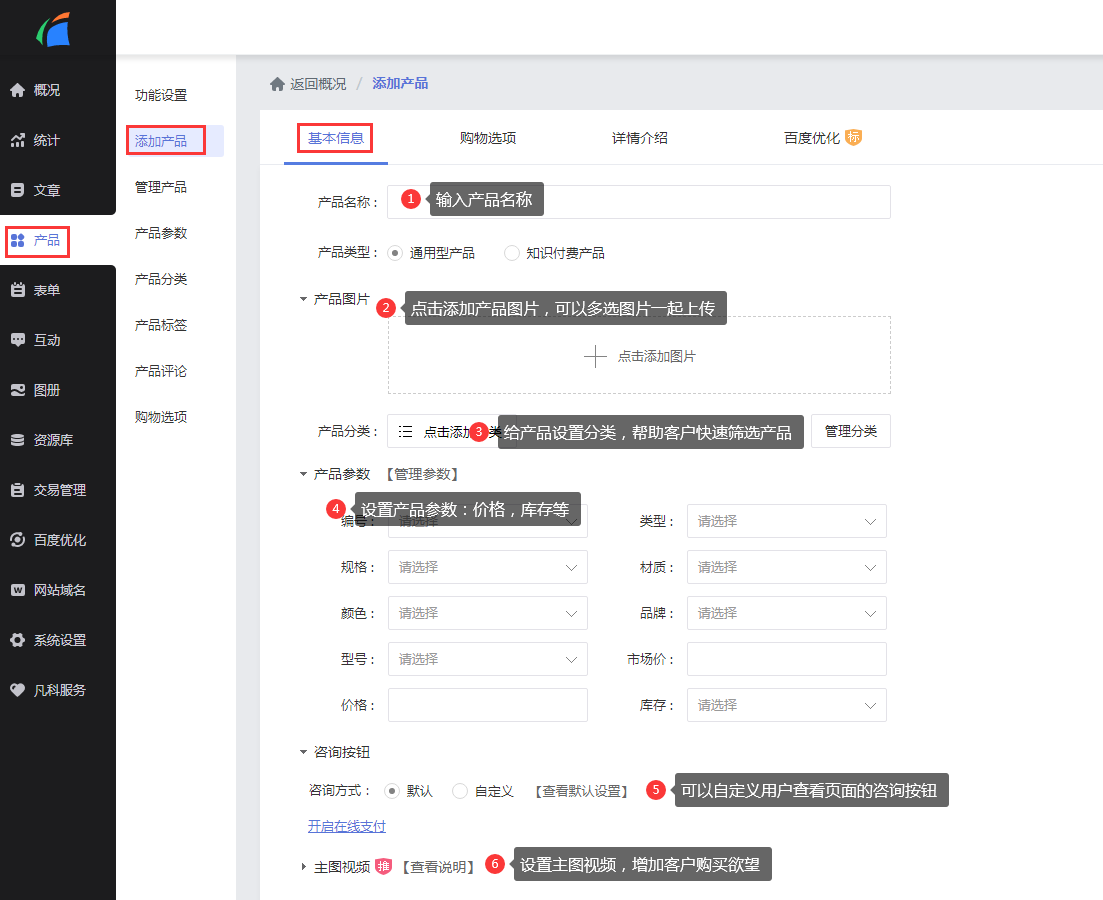The width and height of the screenshot is (1103, 900).
Task: Click the 文章 document icon in sidebar
Action: [x=17, y=190]
